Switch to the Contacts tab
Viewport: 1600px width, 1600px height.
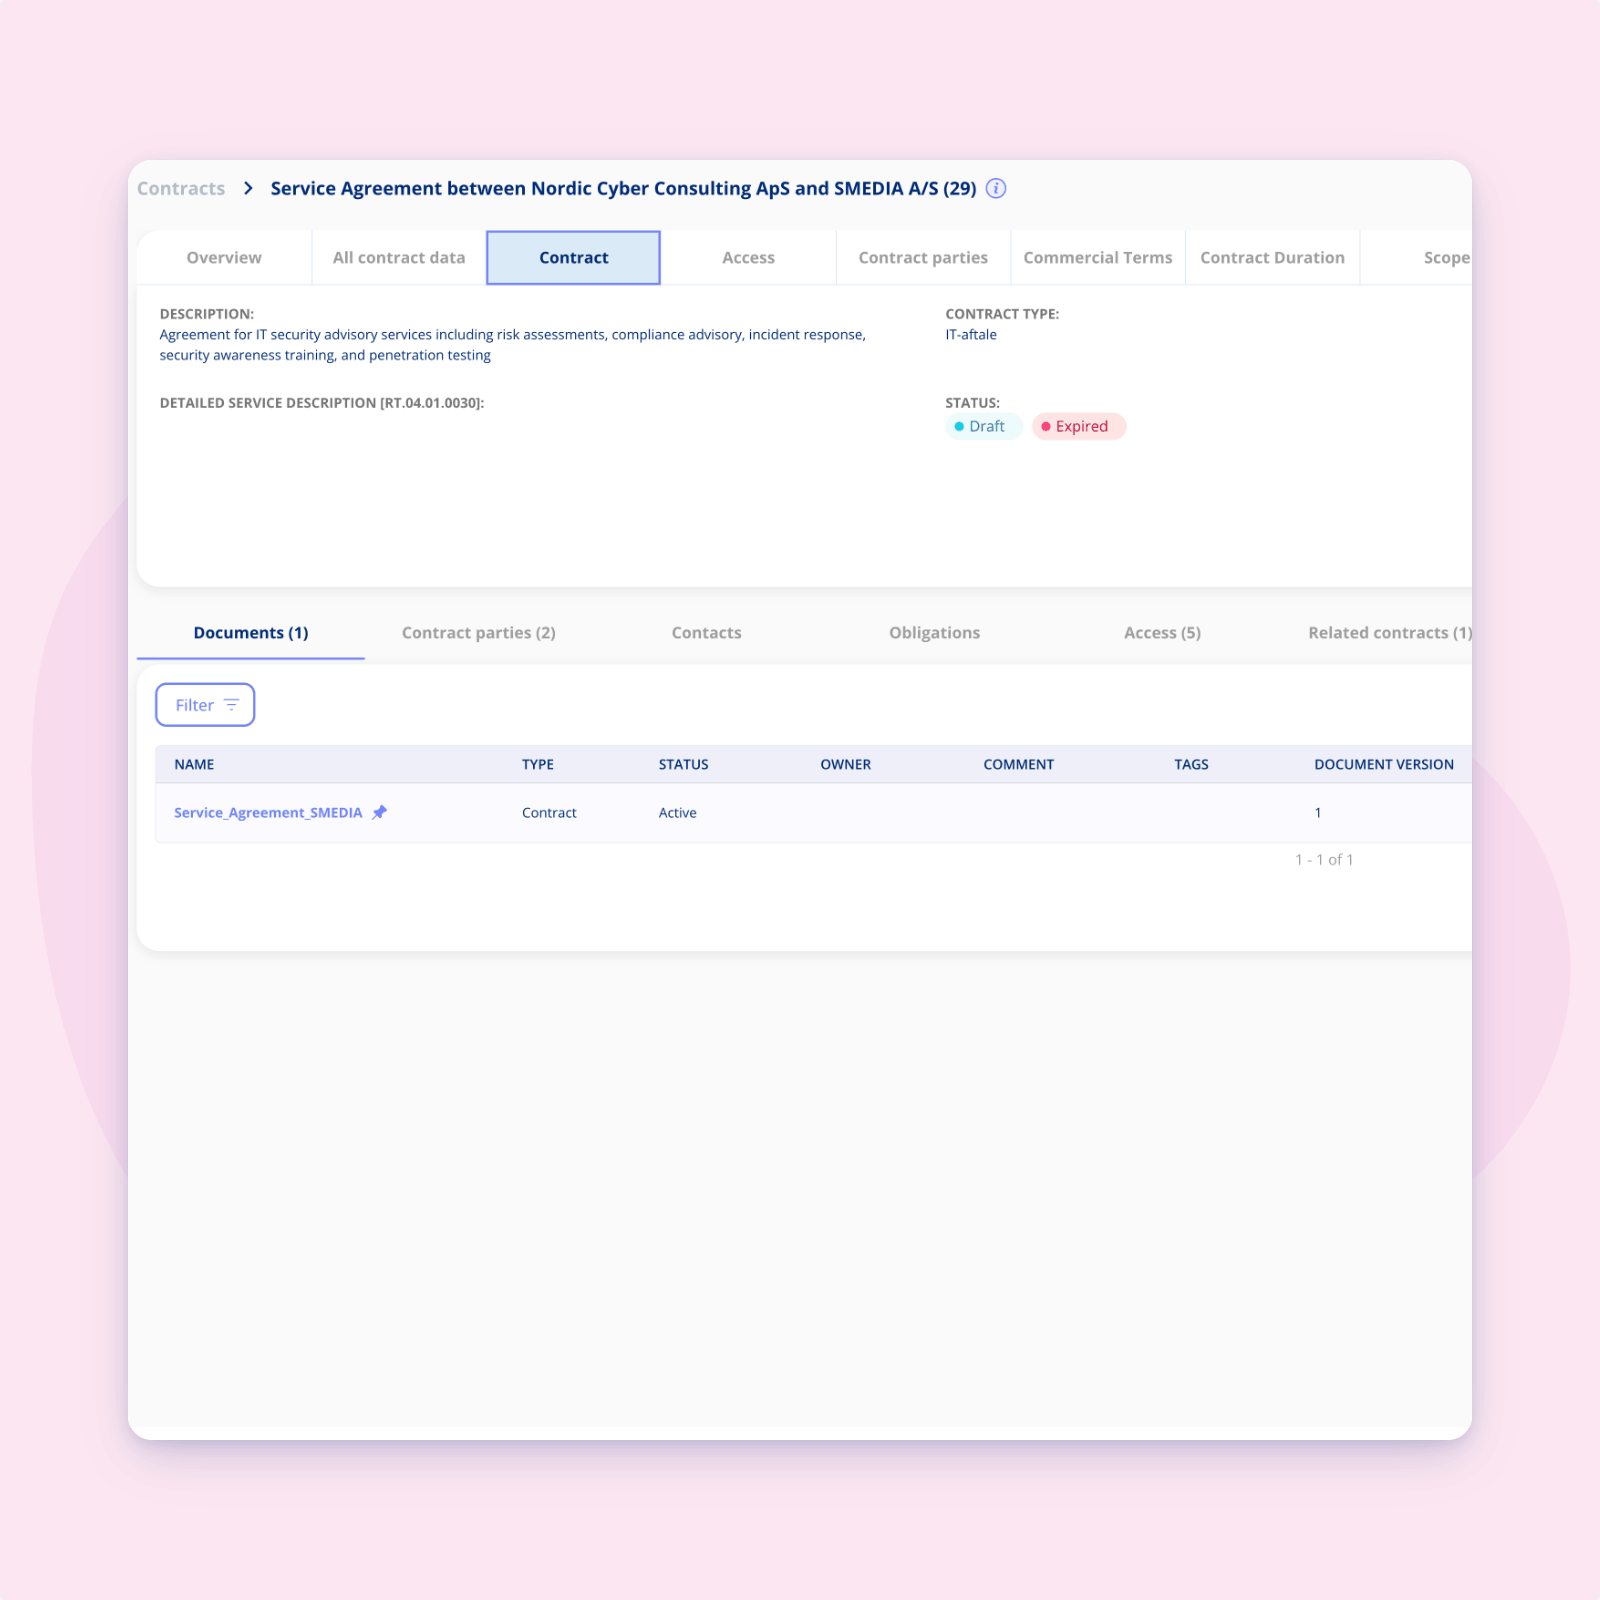pyautogui.click(x=707, y=633)
